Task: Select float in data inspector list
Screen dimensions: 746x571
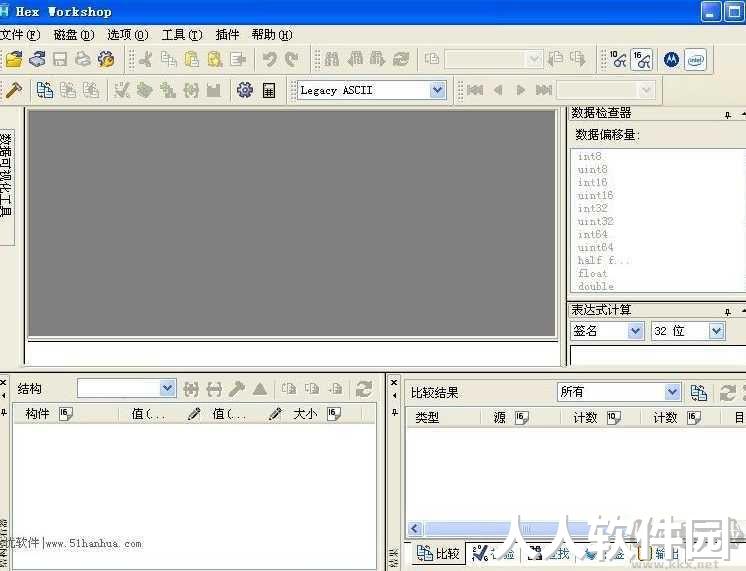Action: pyautogui.click(x=593, y=274)
